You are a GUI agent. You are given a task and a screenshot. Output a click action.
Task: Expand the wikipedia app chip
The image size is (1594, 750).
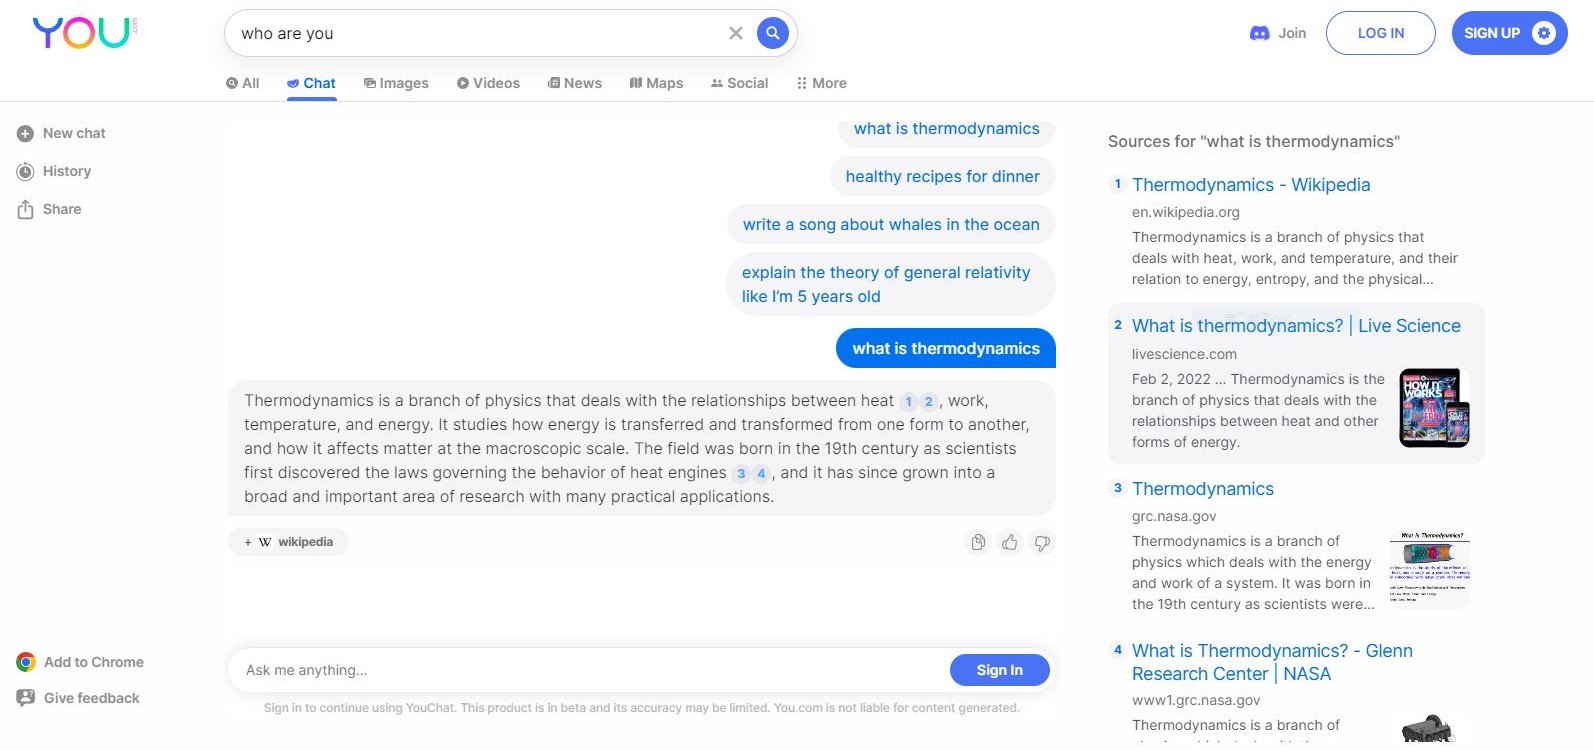(289, 542)
